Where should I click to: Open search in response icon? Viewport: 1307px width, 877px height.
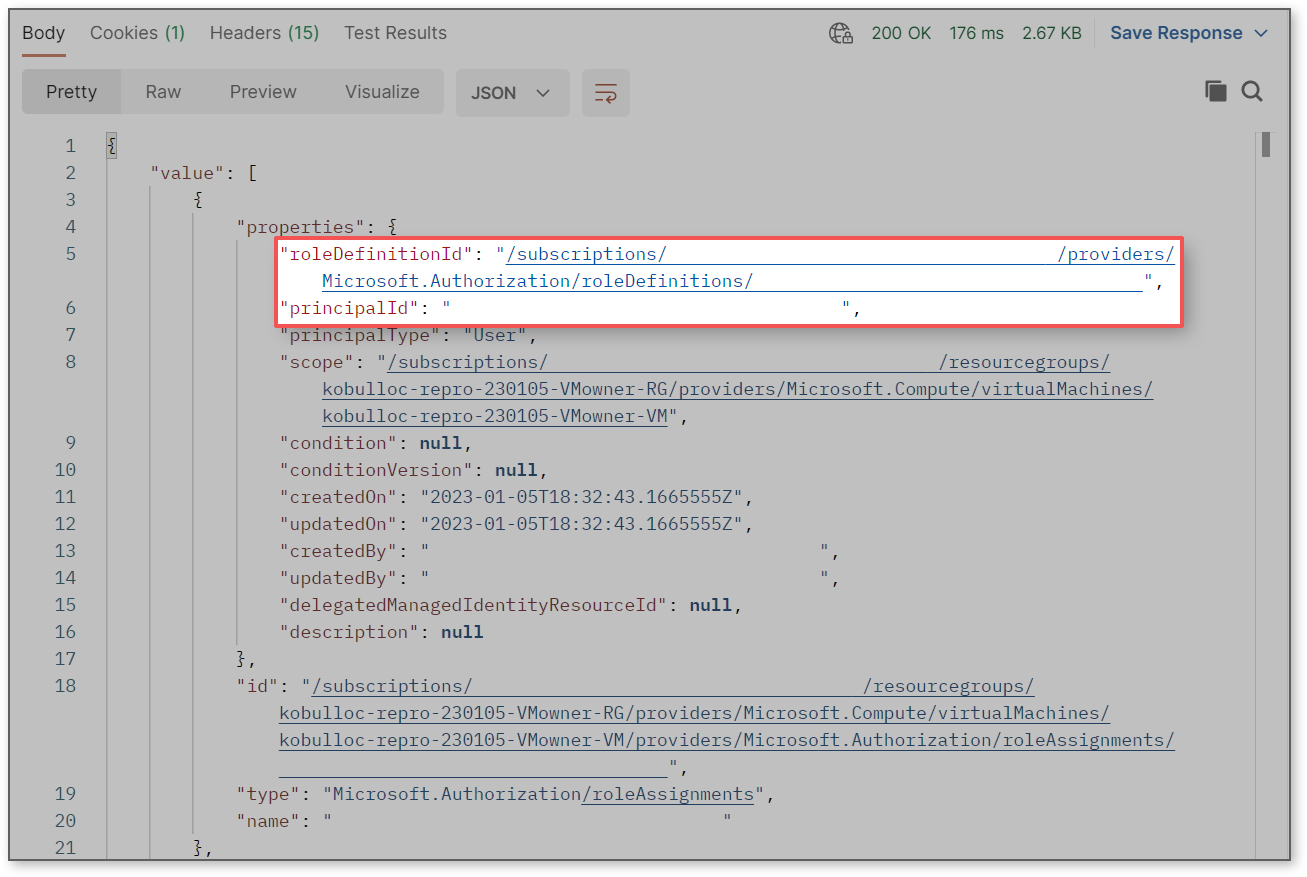click(1252, 92)
